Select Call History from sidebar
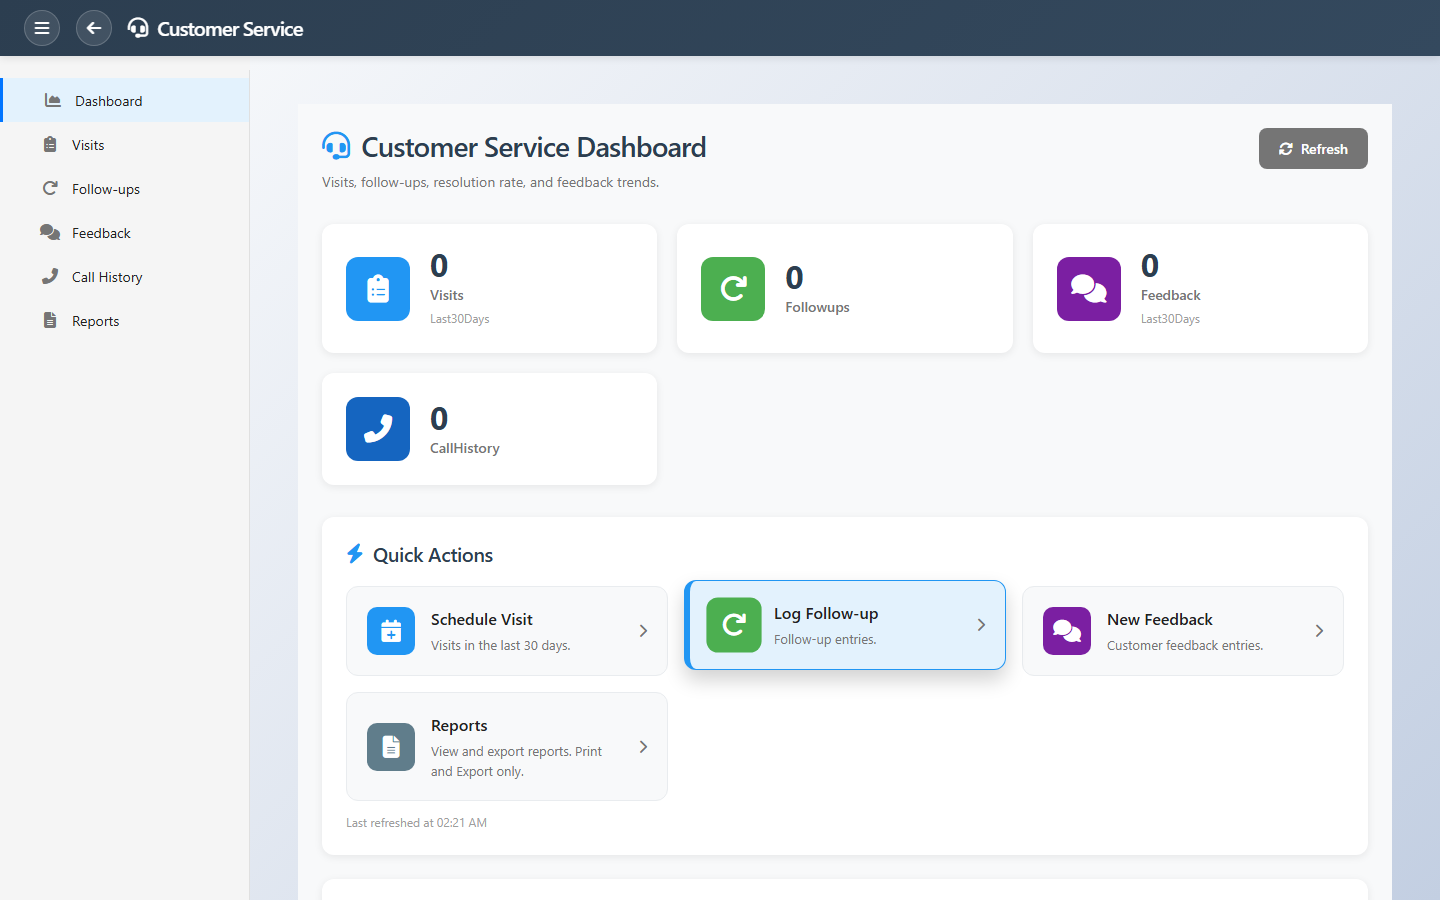The image size is (1440, 900). point(107,277)
